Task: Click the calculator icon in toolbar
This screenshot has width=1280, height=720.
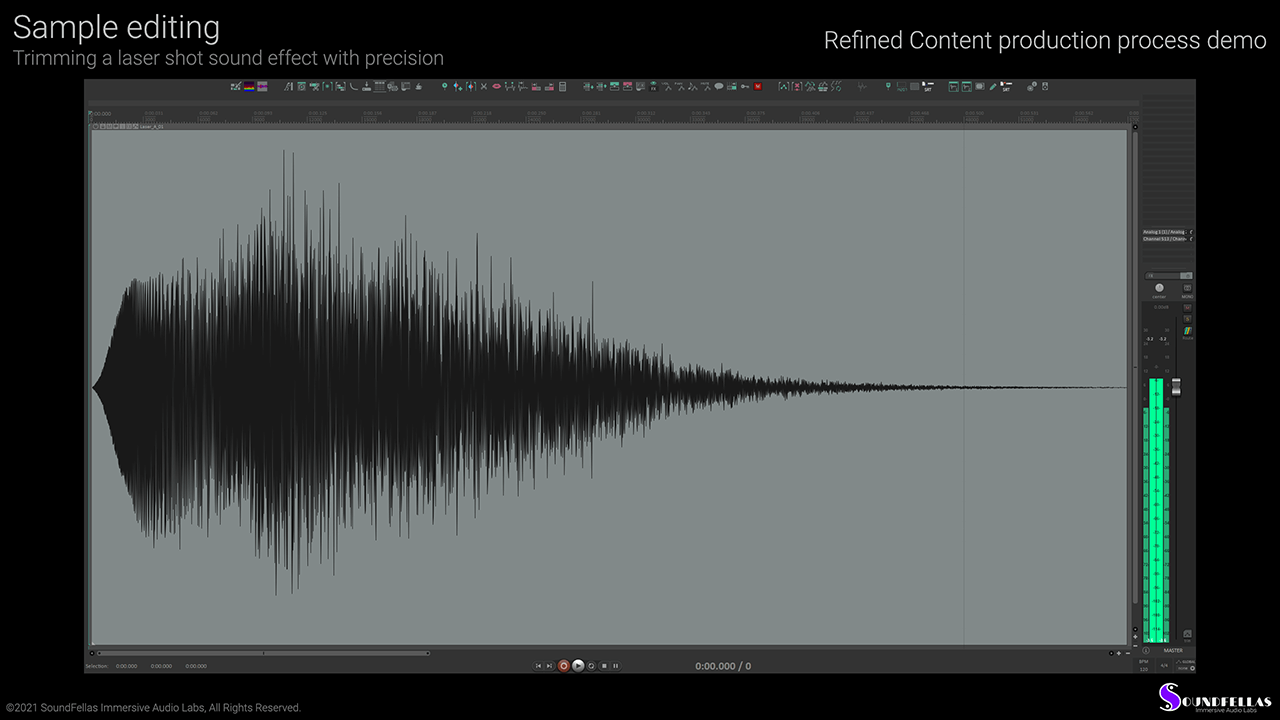Action: coord(562,87)
